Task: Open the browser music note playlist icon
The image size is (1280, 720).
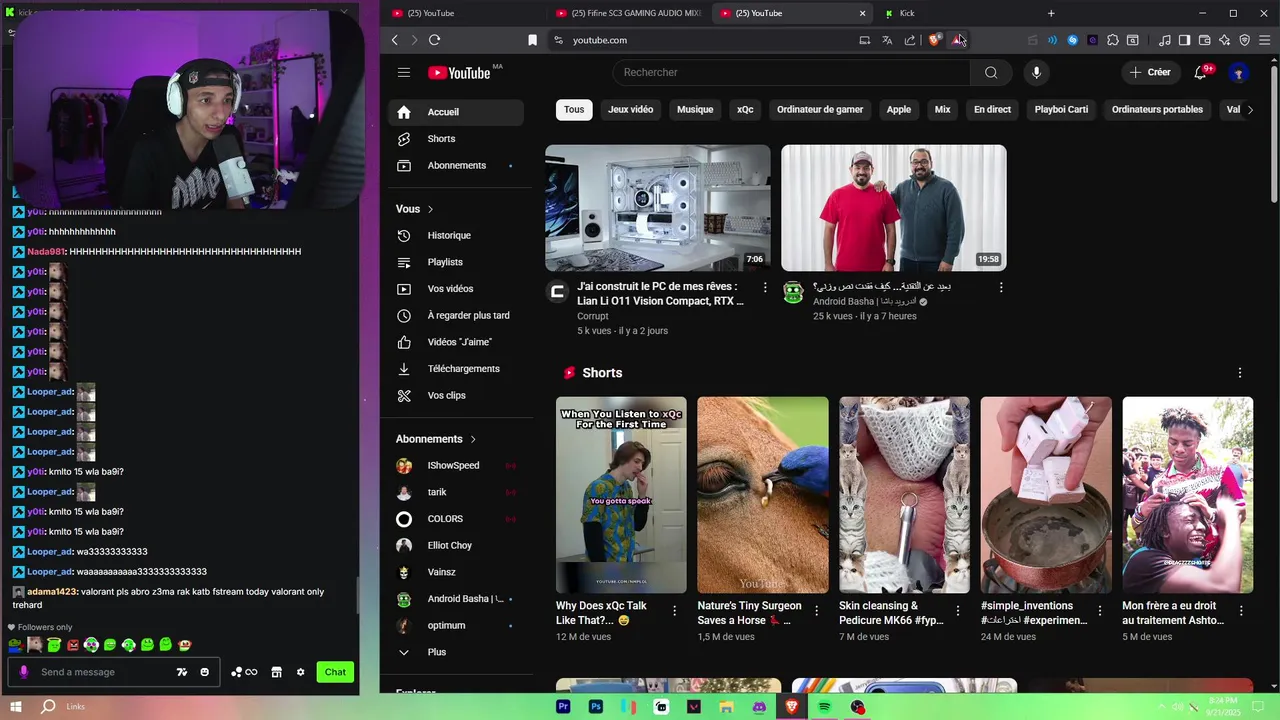Action: coord(1164,40)
